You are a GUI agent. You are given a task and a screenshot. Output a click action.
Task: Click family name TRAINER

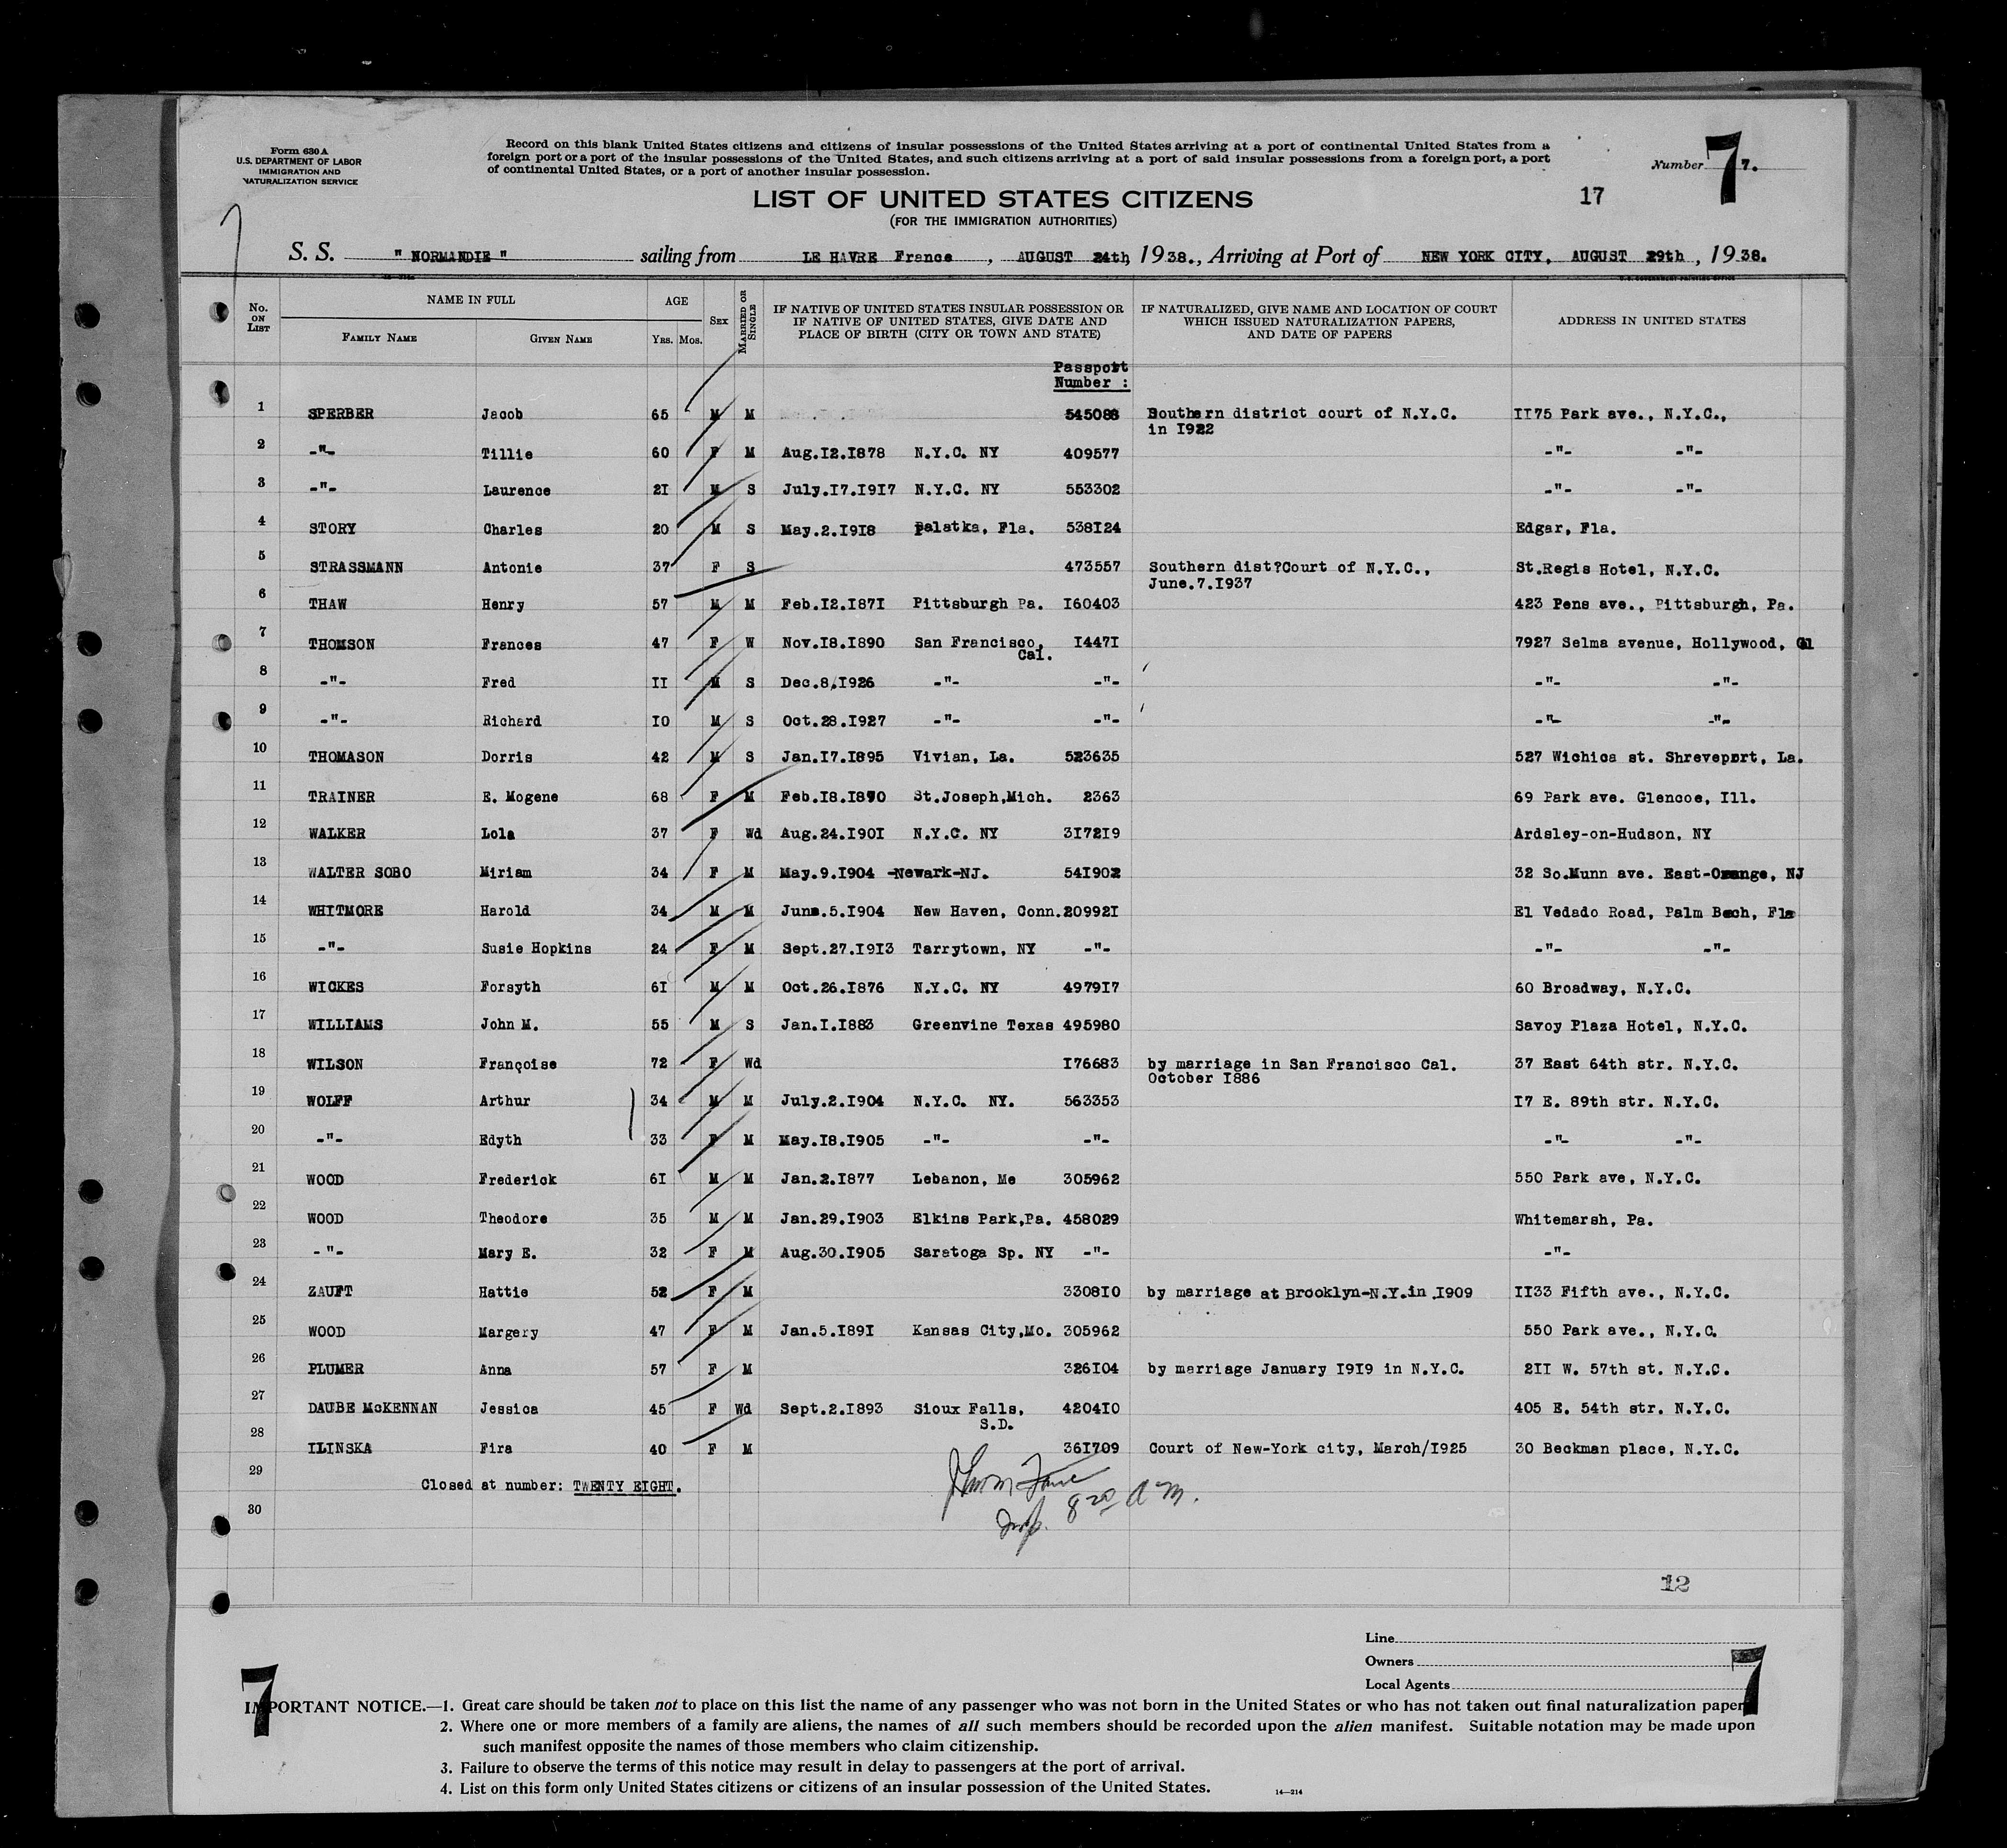pos(342,797)
